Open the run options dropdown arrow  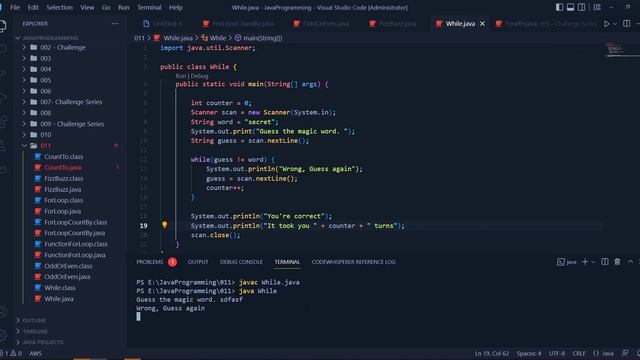click(615, 24)
